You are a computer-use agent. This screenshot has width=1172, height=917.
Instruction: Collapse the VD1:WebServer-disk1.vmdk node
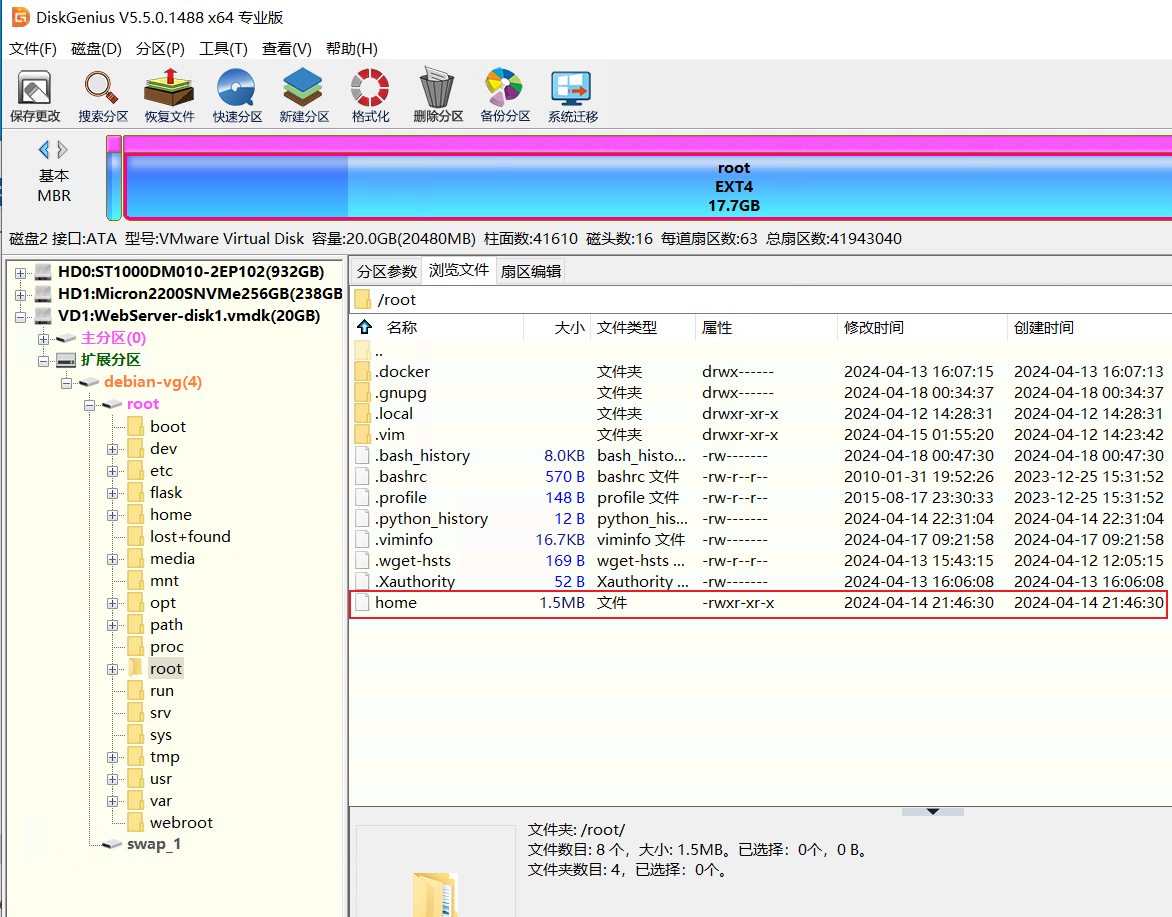coord(21,317)
